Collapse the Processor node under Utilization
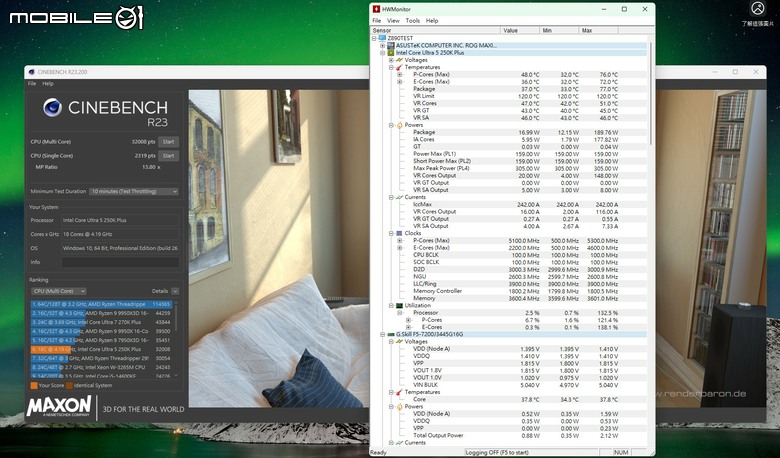The width and height of the screenshot is (780, 458). click(x=399, y=313)
